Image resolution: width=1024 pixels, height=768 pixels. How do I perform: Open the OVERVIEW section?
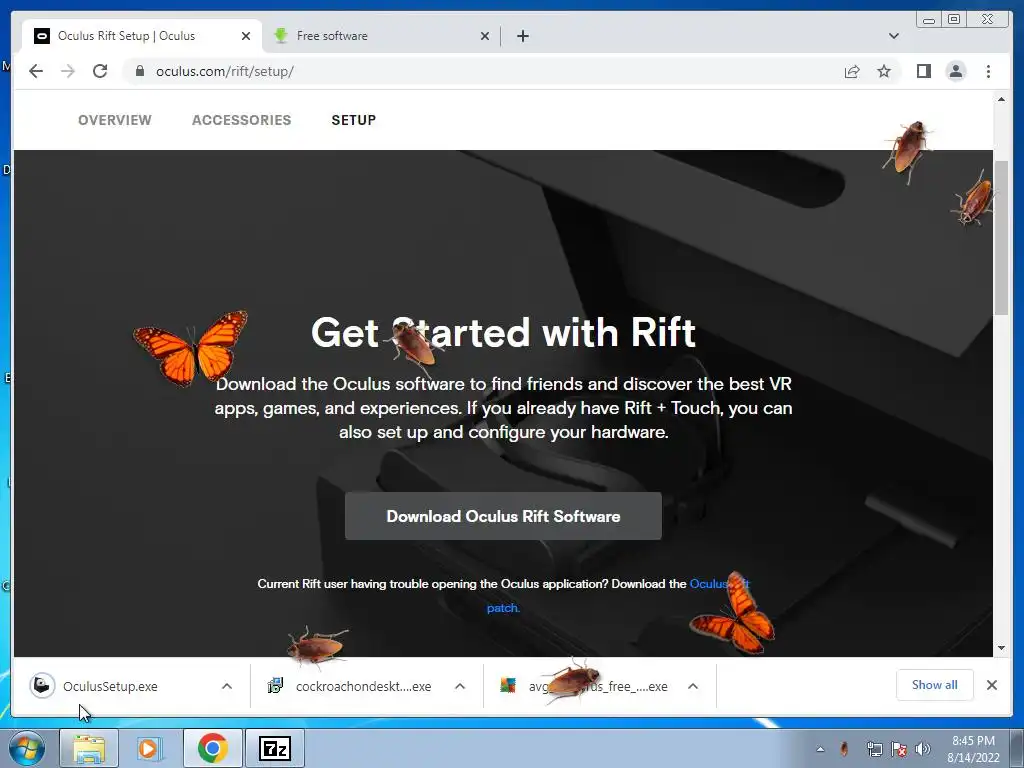tap(115, 120)
